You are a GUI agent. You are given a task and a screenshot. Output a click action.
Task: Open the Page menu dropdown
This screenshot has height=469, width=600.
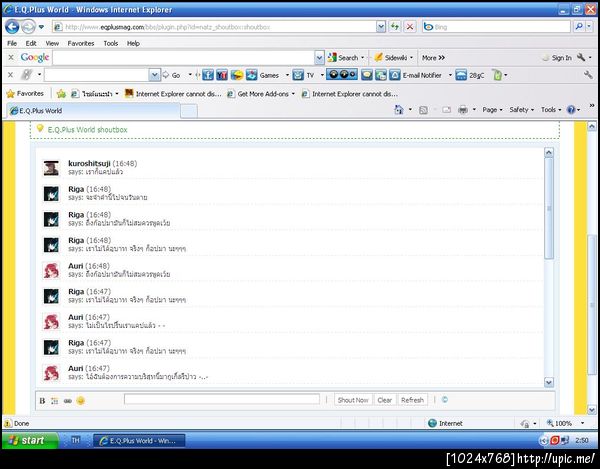[x=492, y=110]
